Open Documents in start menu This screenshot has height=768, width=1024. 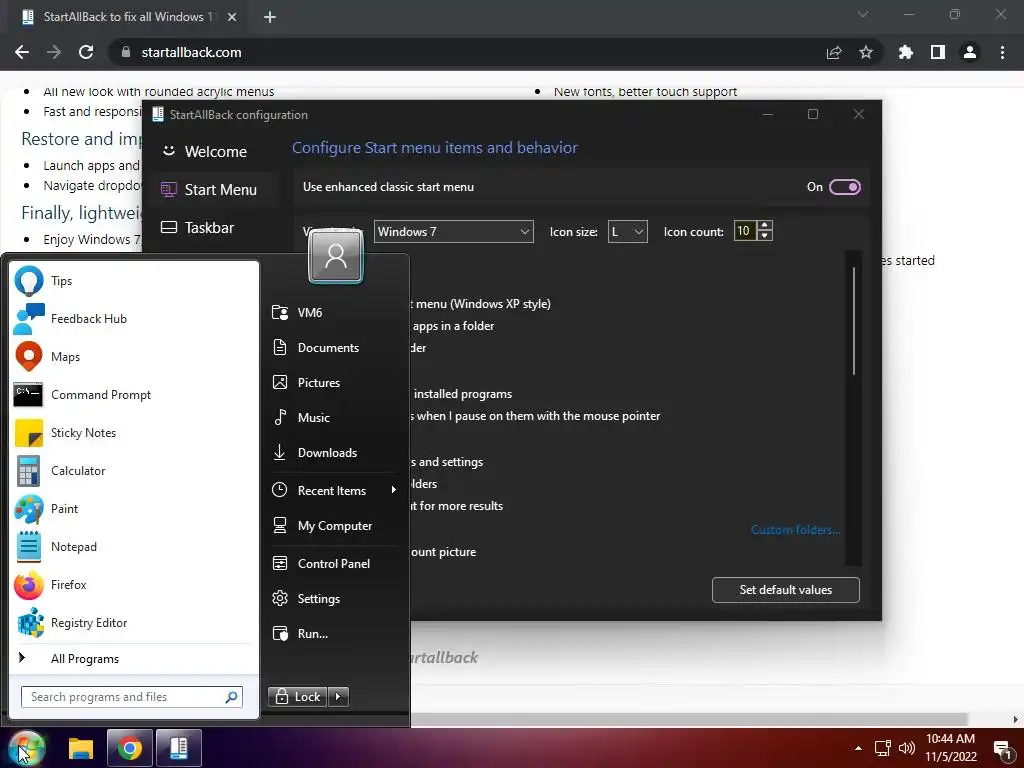point(334,347)
